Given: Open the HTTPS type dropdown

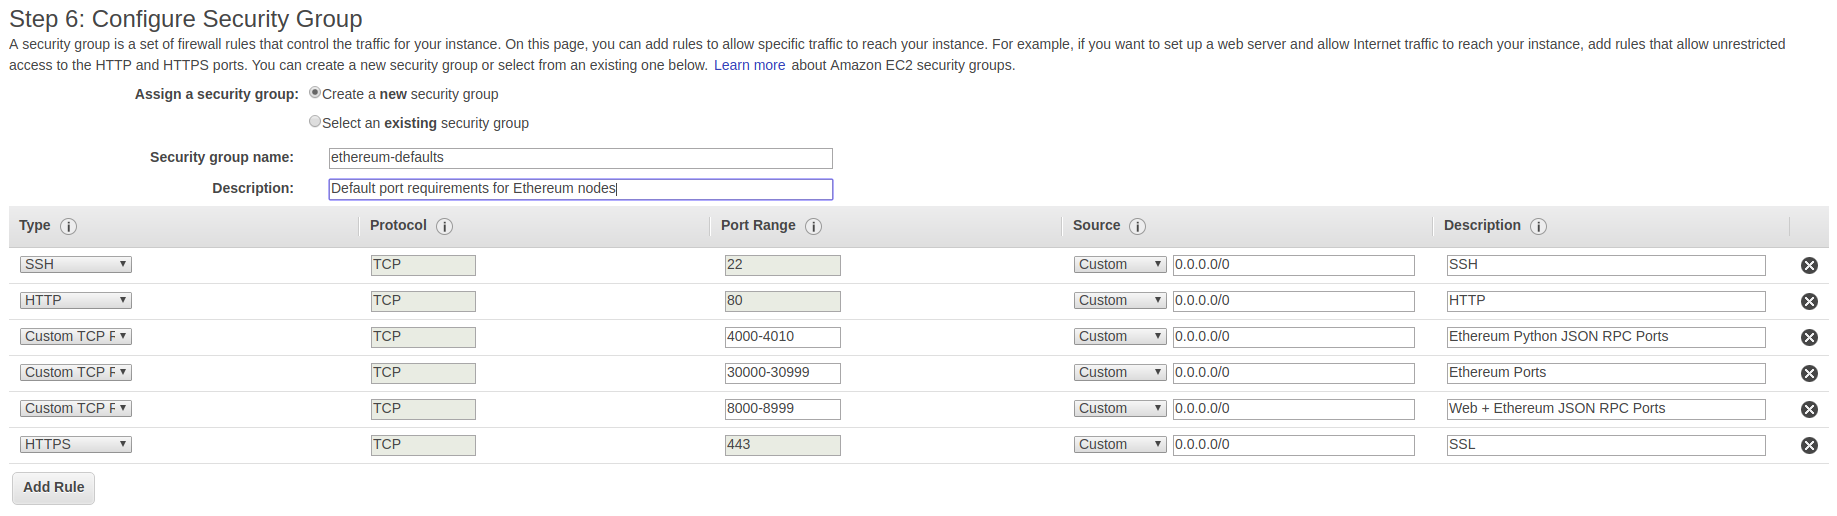Looking at the screenshot, I should (76, 444).
